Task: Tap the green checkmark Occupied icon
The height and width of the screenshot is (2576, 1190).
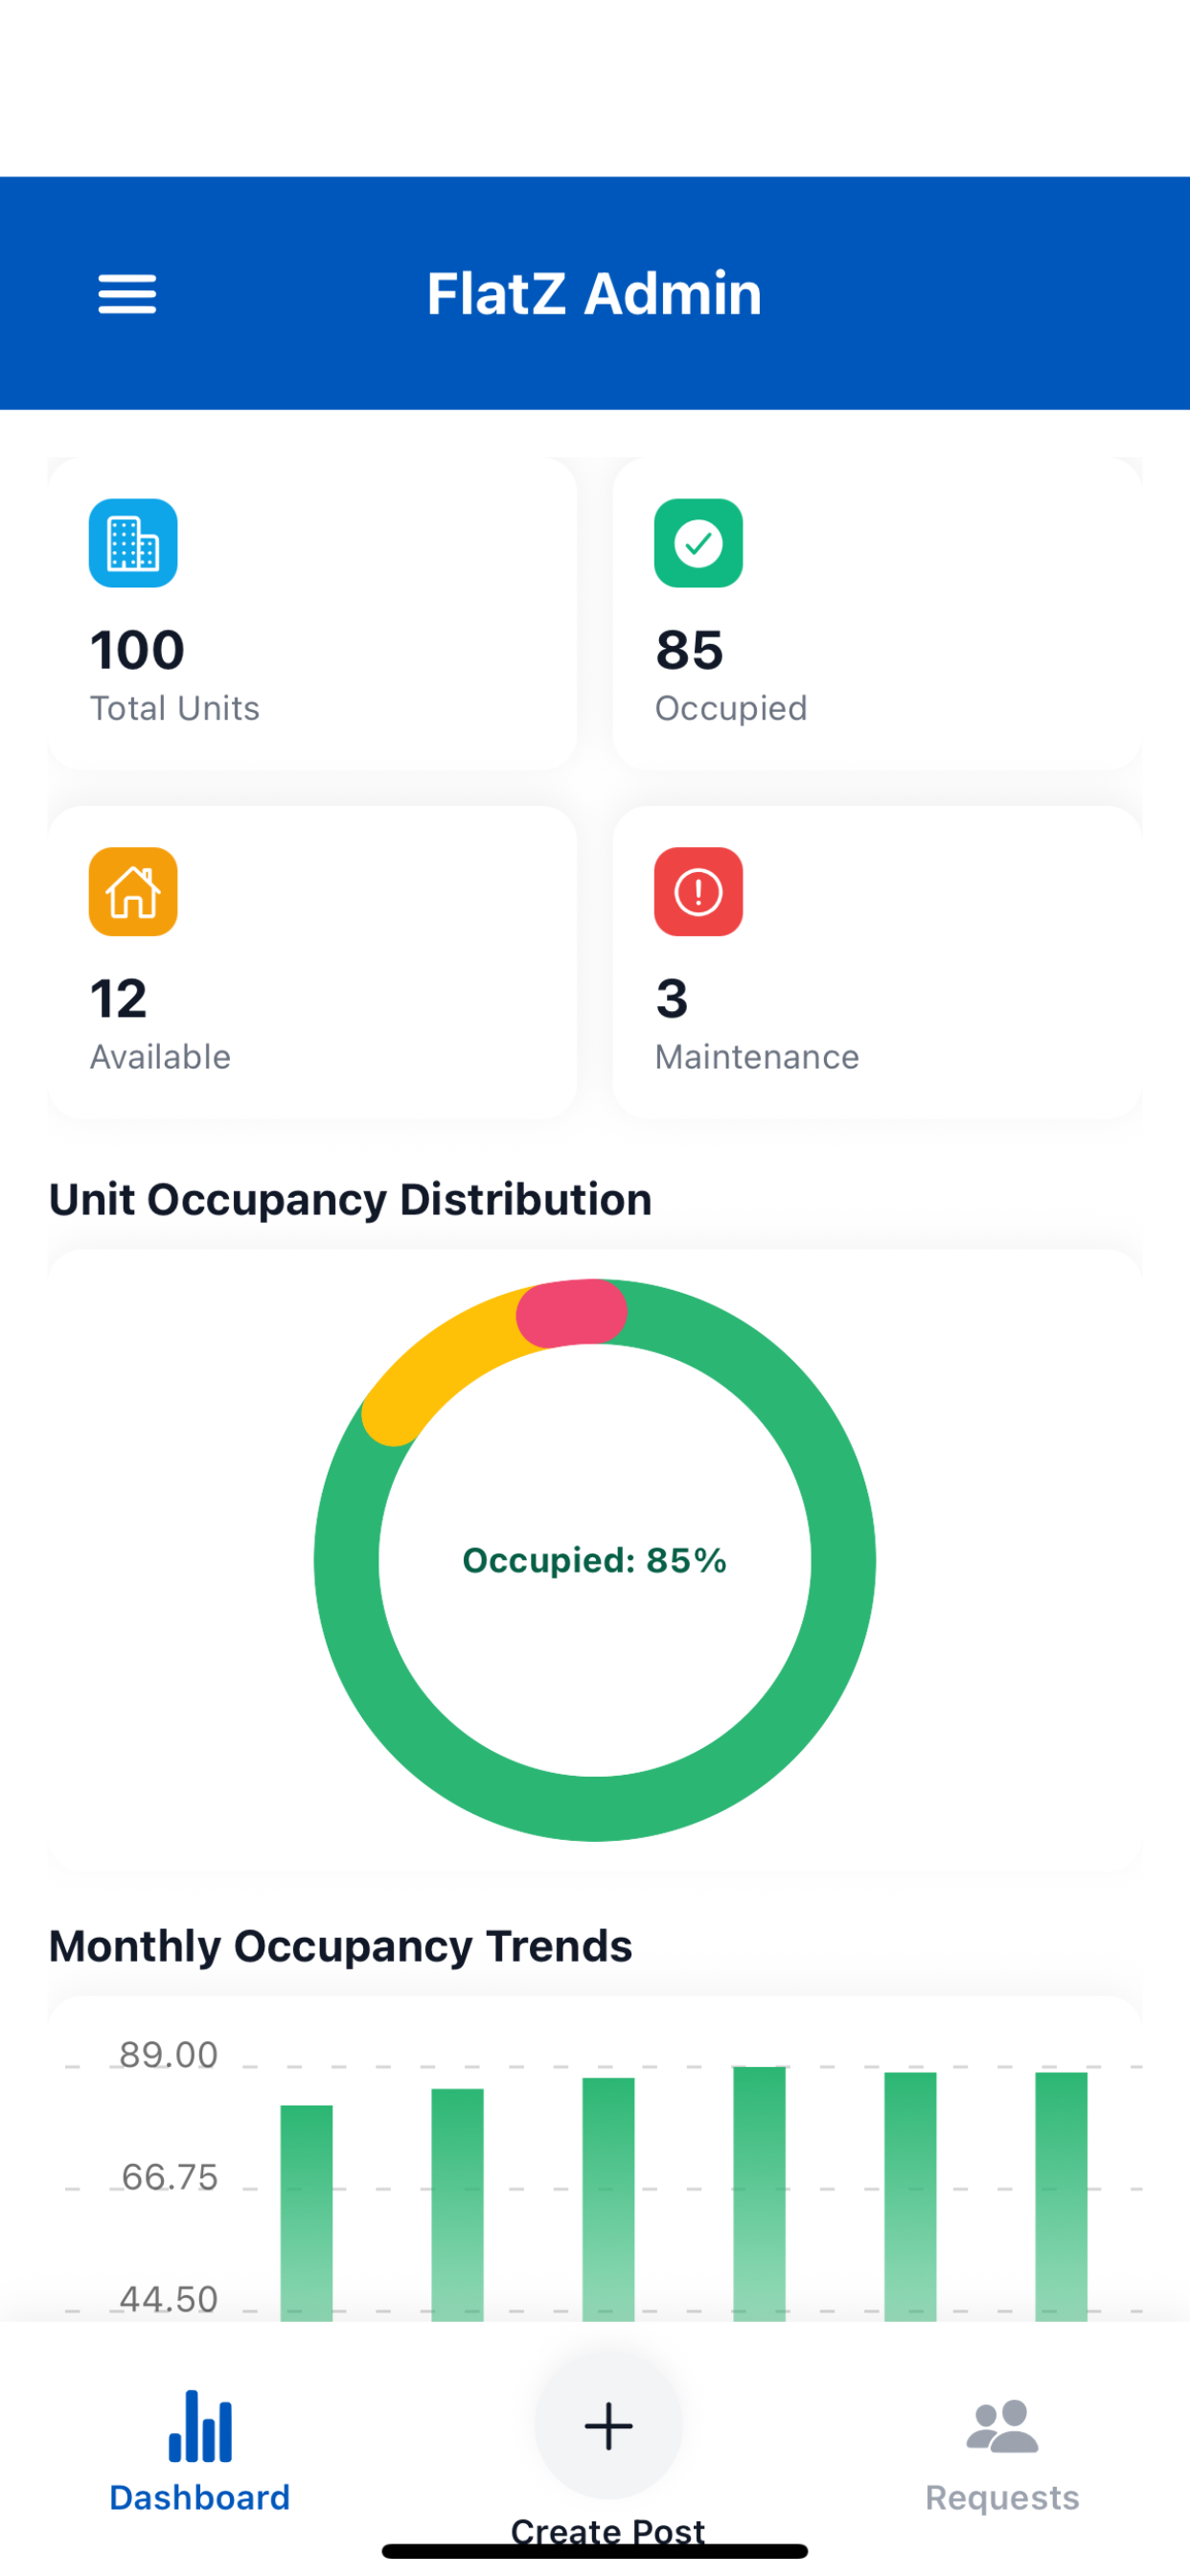Action: tap(698, 543)
